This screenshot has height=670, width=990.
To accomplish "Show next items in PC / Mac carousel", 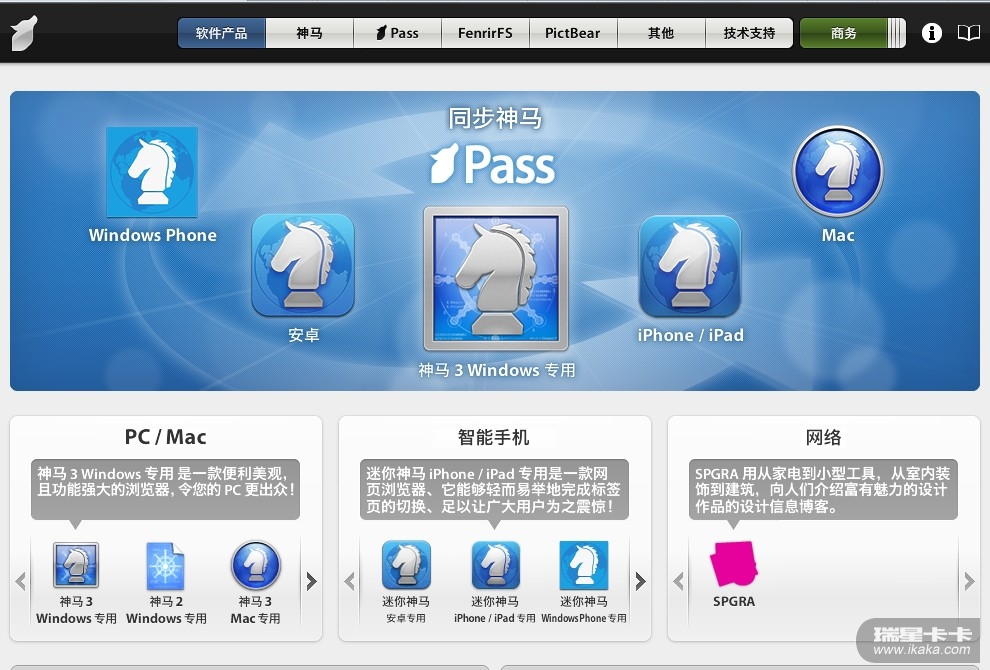I will click(311, 581).
